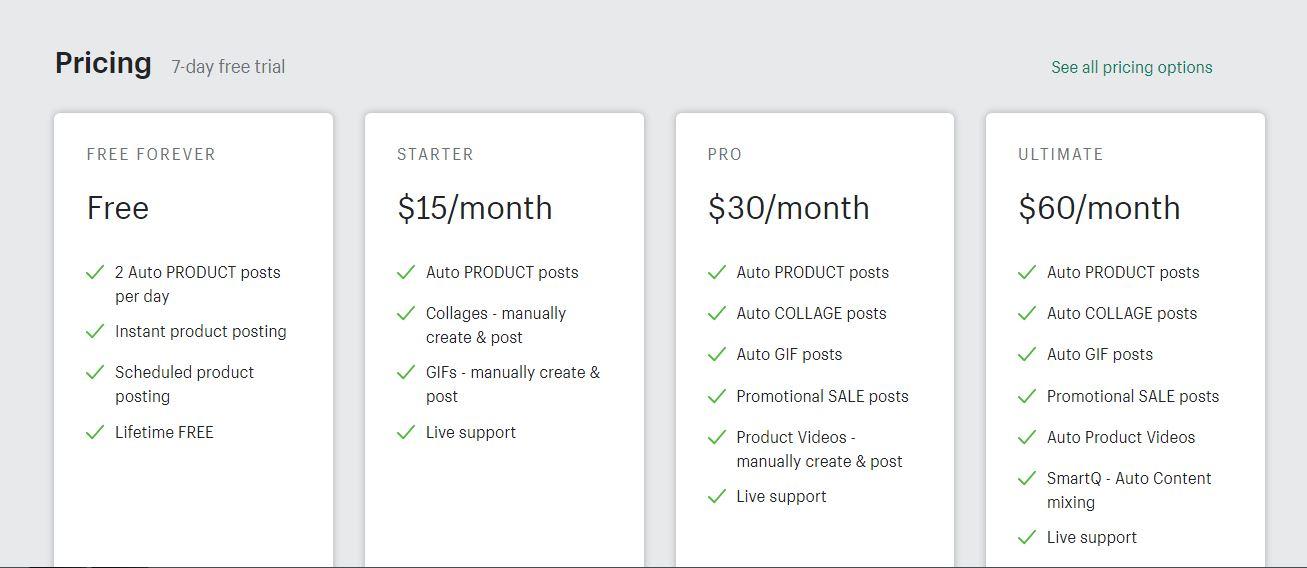Click checkmark next to Pro Promotional SALE posts
This screenshot has width=1307, height=568.
716,396
